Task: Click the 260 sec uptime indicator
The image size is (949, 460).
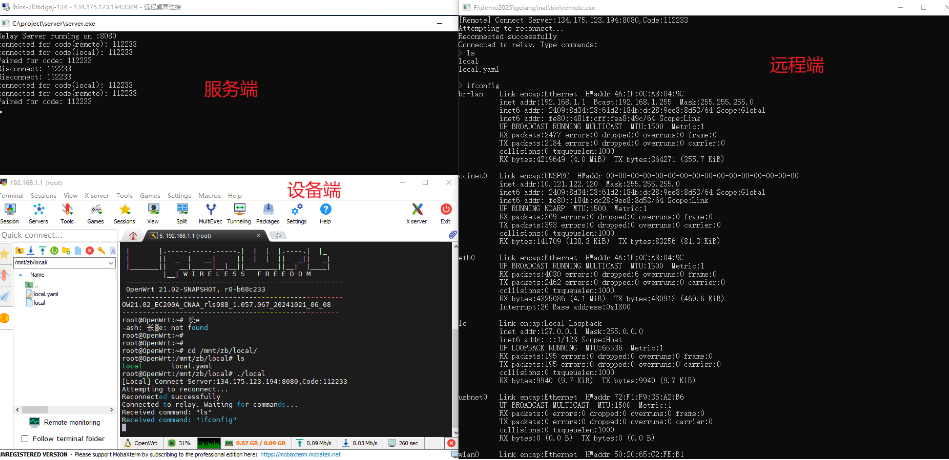Action: tap(402, 443)
